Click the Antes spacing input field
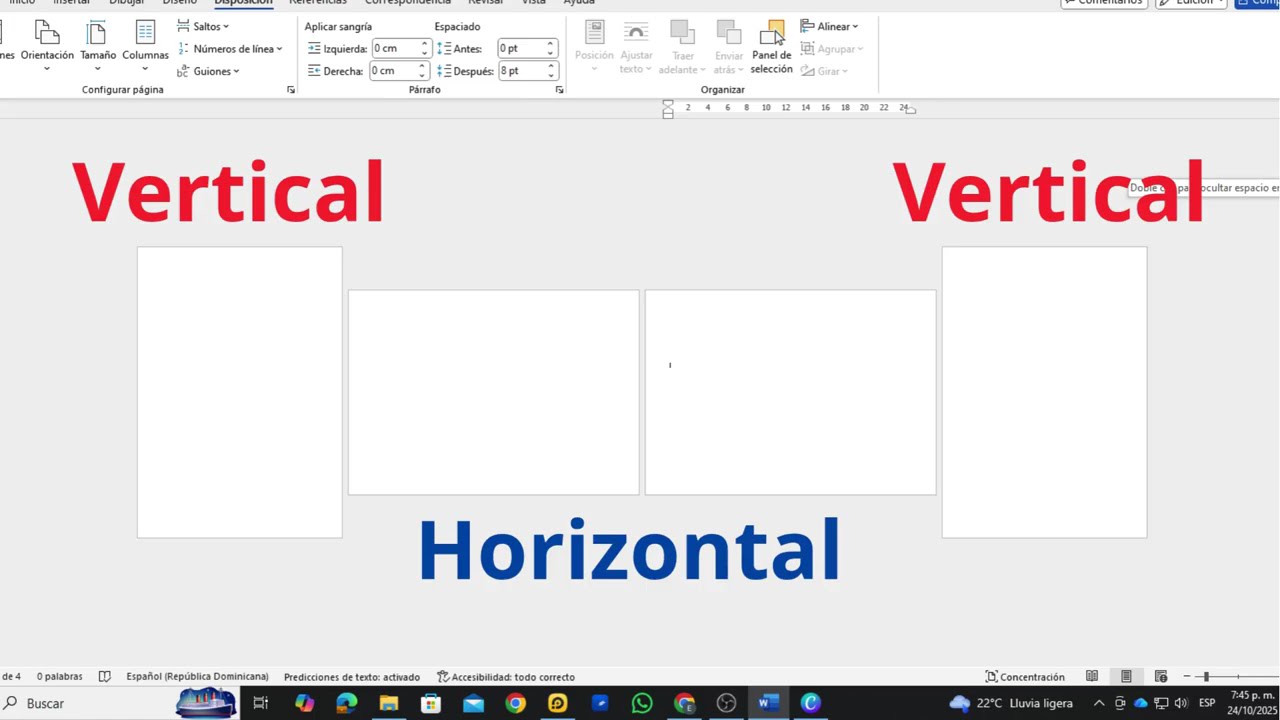The width and height of the screenshot is (1280, 720). click(521, 48)
